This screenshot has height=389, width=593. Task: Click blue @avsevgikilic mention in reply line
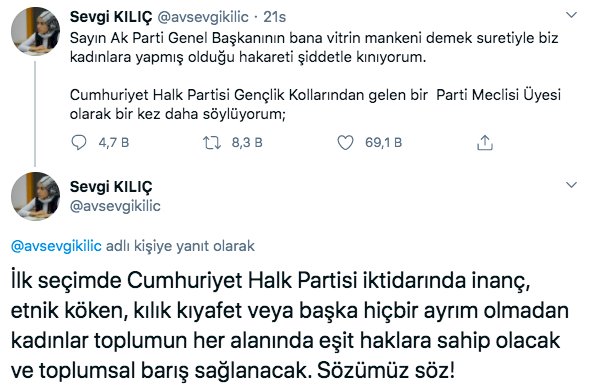56,246
